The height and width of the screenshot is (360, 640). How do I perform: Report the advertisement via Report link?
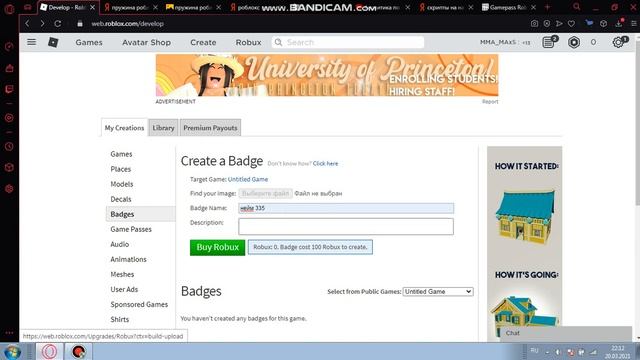[490, 101]
